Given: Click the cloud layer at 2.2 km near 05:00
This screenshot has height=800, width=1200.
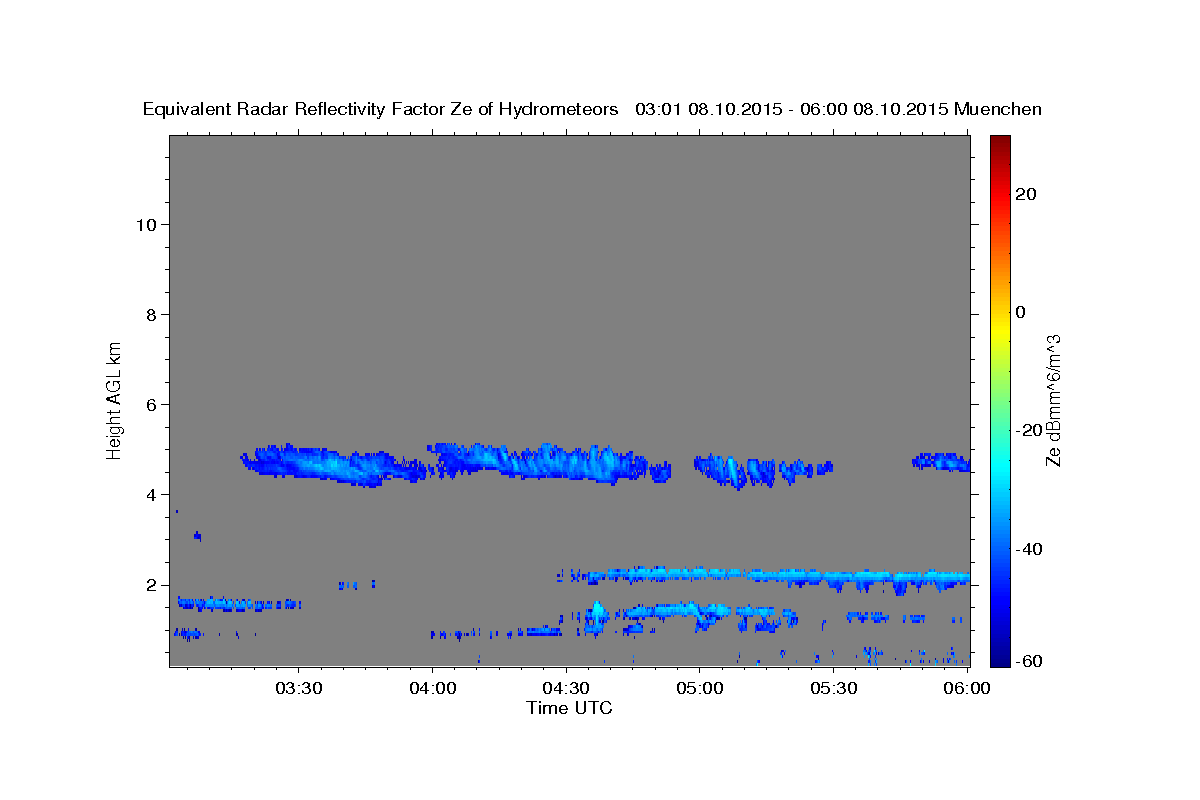Looking at the screenshot, I should click(765, 577).
